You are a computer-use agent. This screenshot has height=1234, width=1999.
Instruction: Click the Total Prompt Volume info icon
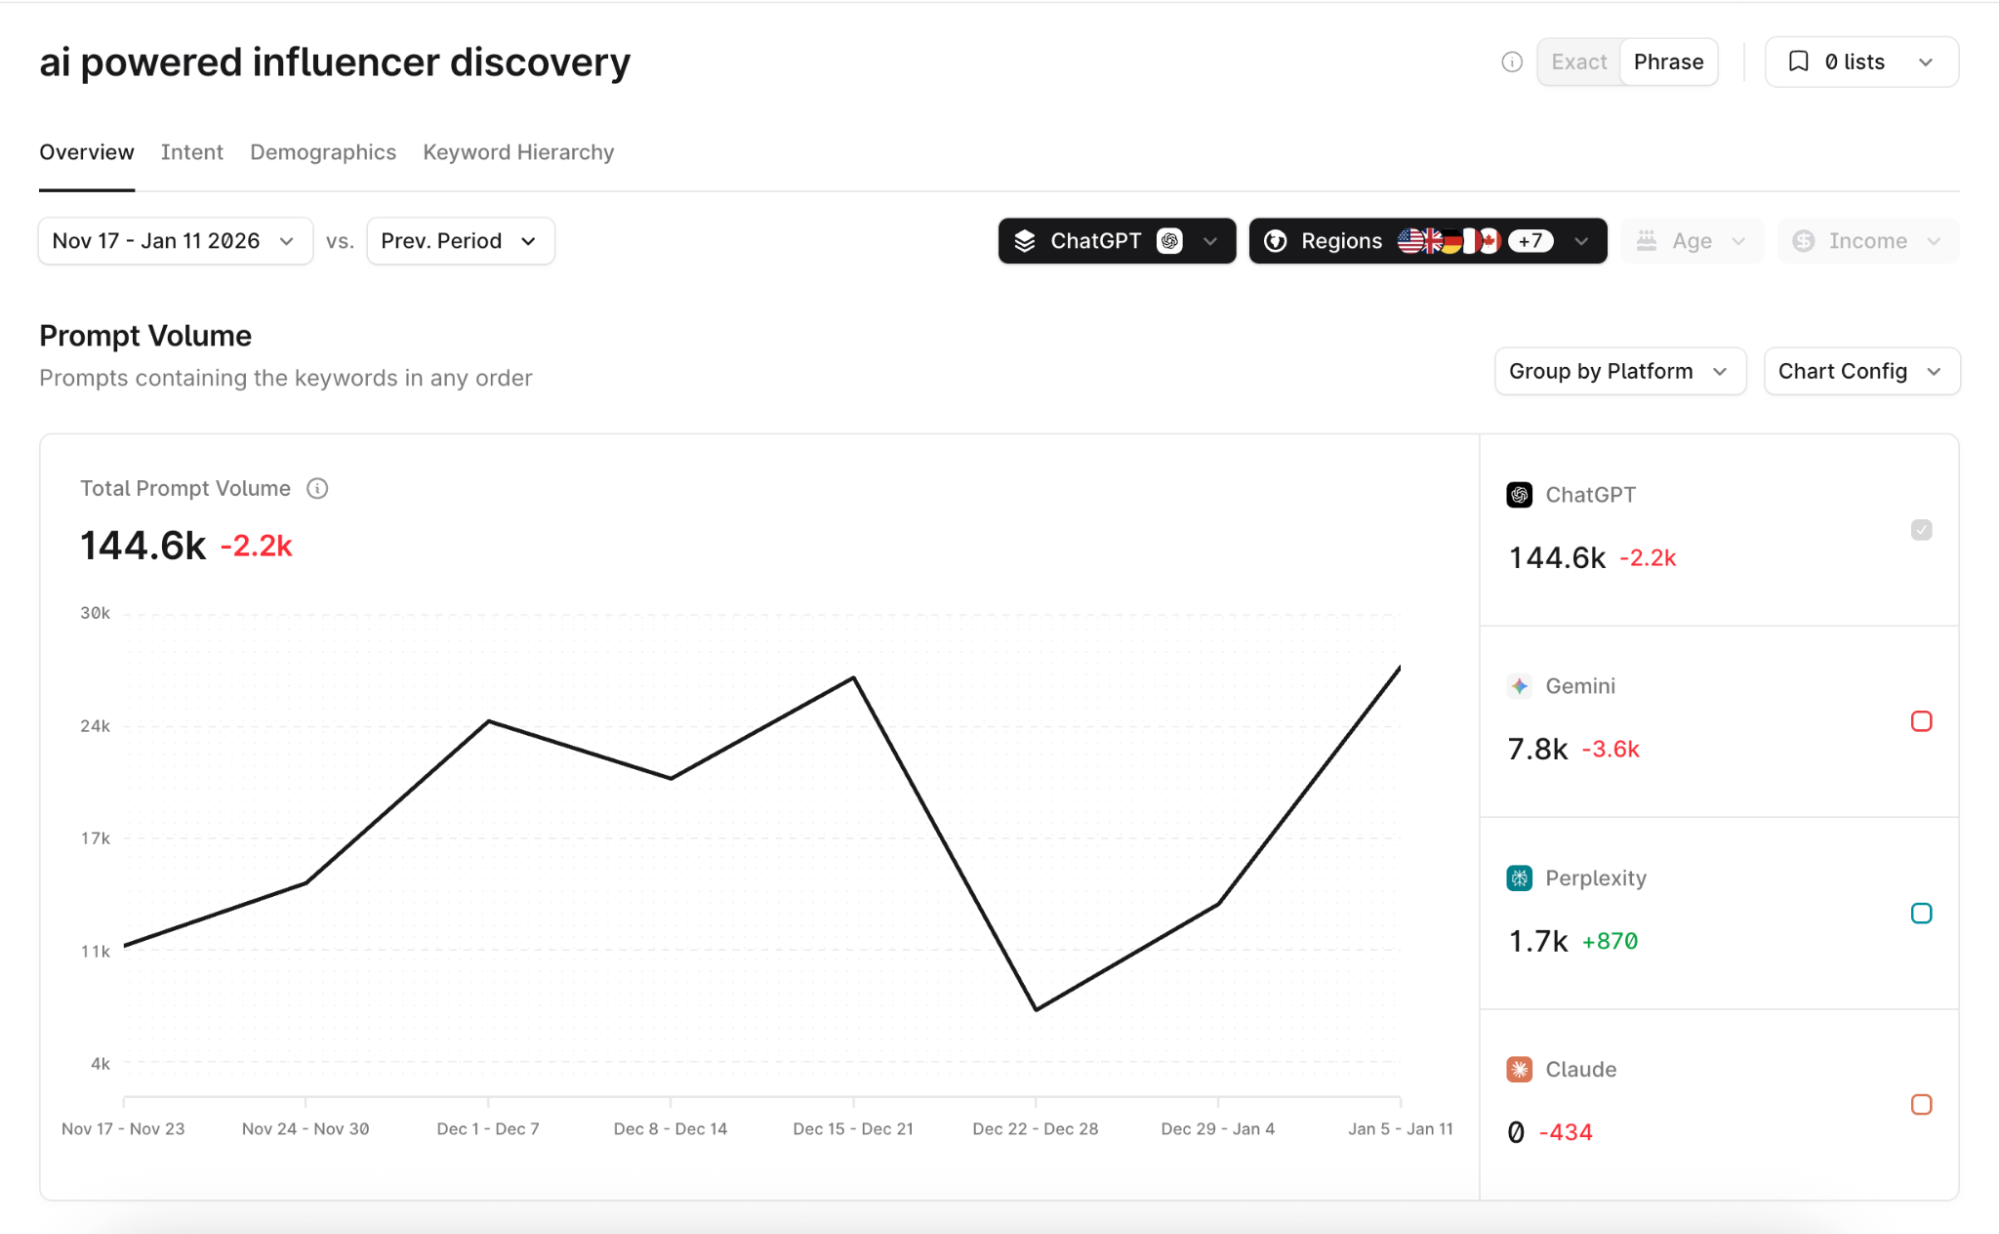tap(317, 488)
